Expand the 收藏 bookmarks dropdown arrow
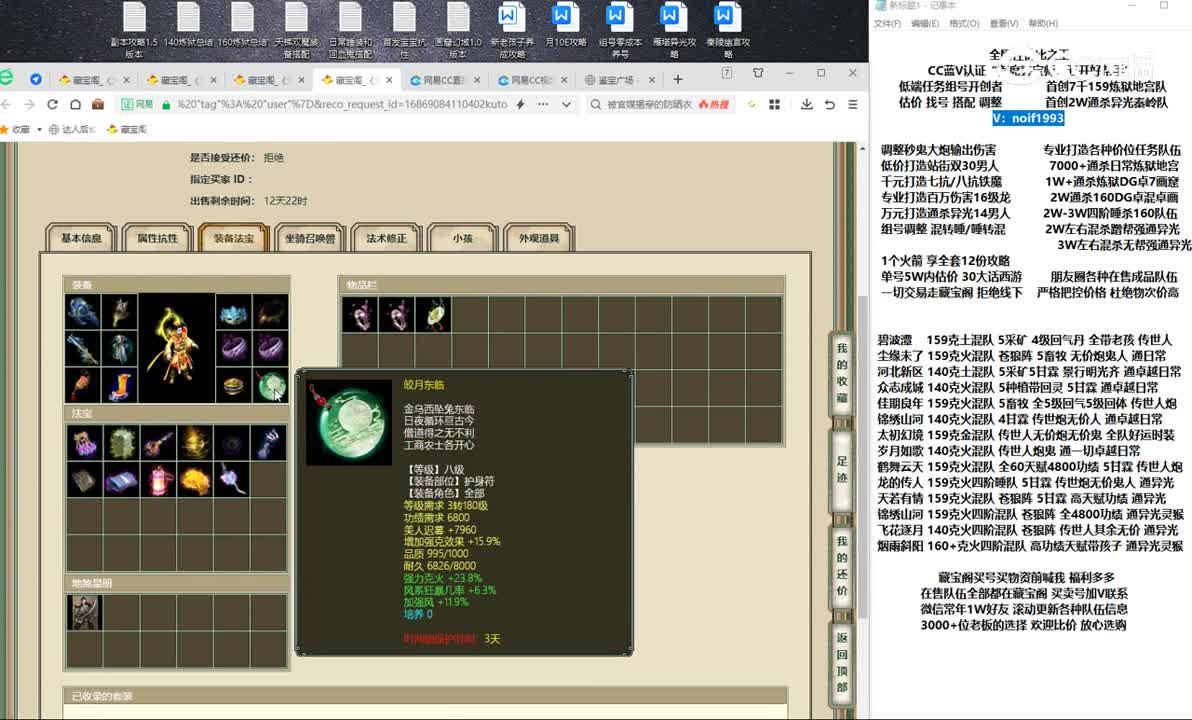This screenshot has width=1192, height=720. pos(39,129)
